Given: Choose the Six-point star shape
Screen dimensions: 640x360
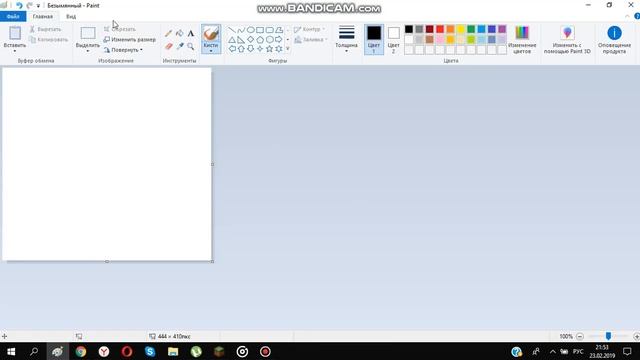Looking at the screenshot, I should (x=279, y=49).
